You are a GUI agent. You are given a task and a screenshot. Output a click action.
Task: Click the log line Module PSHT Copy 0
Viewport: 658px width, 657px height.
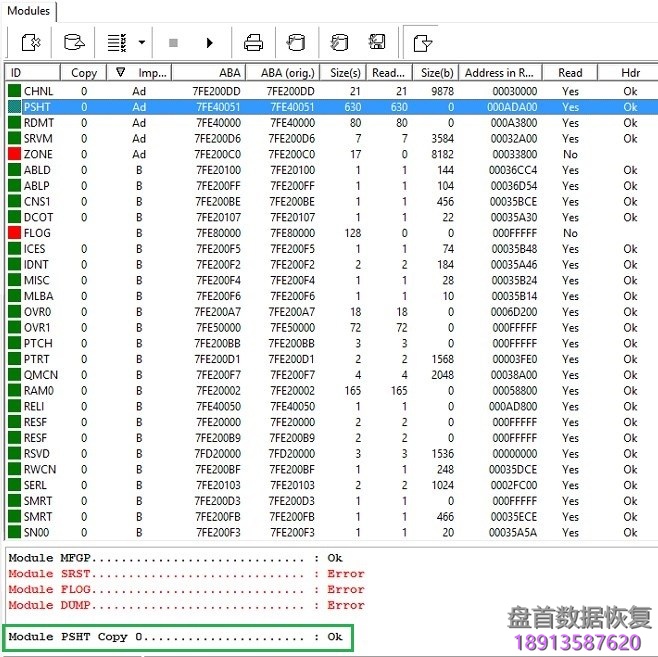175,637
